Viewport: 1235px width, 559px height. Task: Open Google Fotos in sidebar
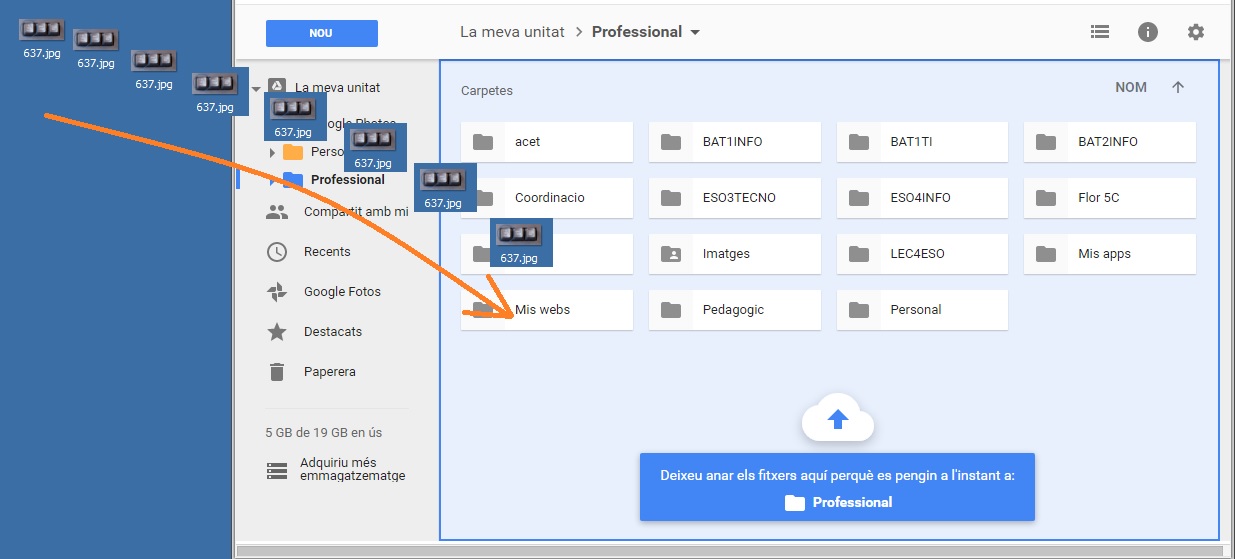(342, 292)
